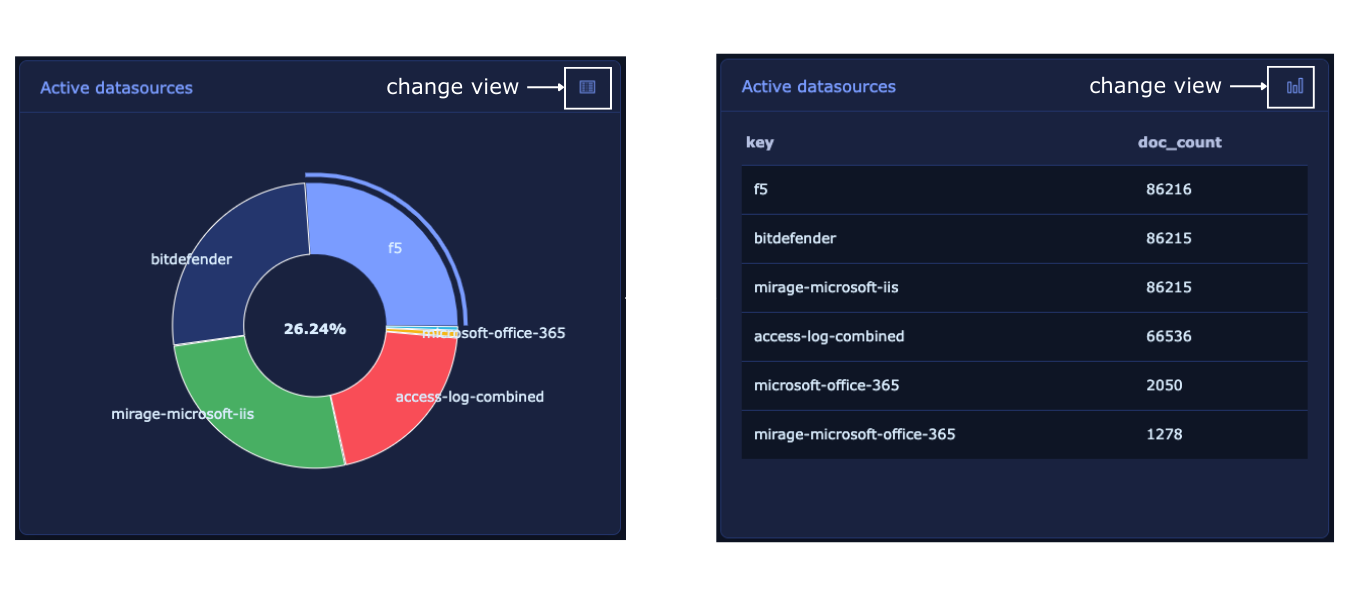Select the f5 table row key
1366x600 pixels.
[761, 189]
